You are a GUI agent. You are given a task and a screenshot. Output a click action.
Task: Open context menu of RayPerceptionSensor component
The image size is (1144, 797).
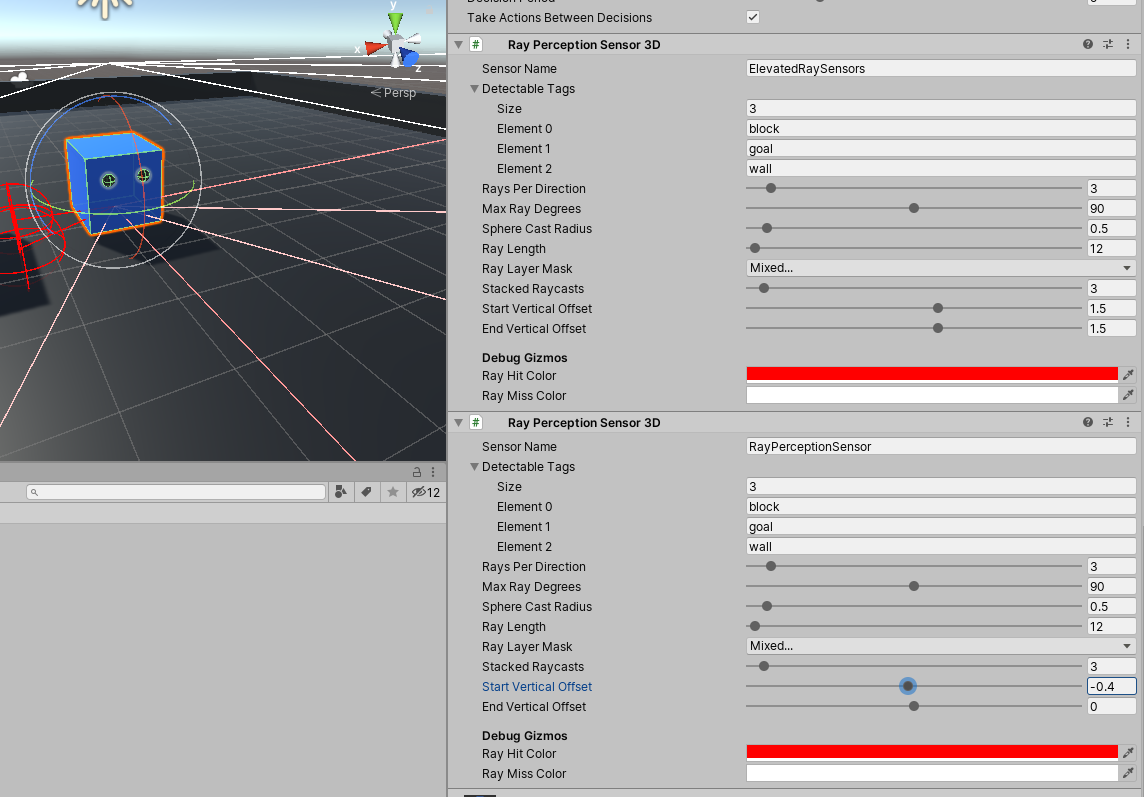(x=1128, y=423)
